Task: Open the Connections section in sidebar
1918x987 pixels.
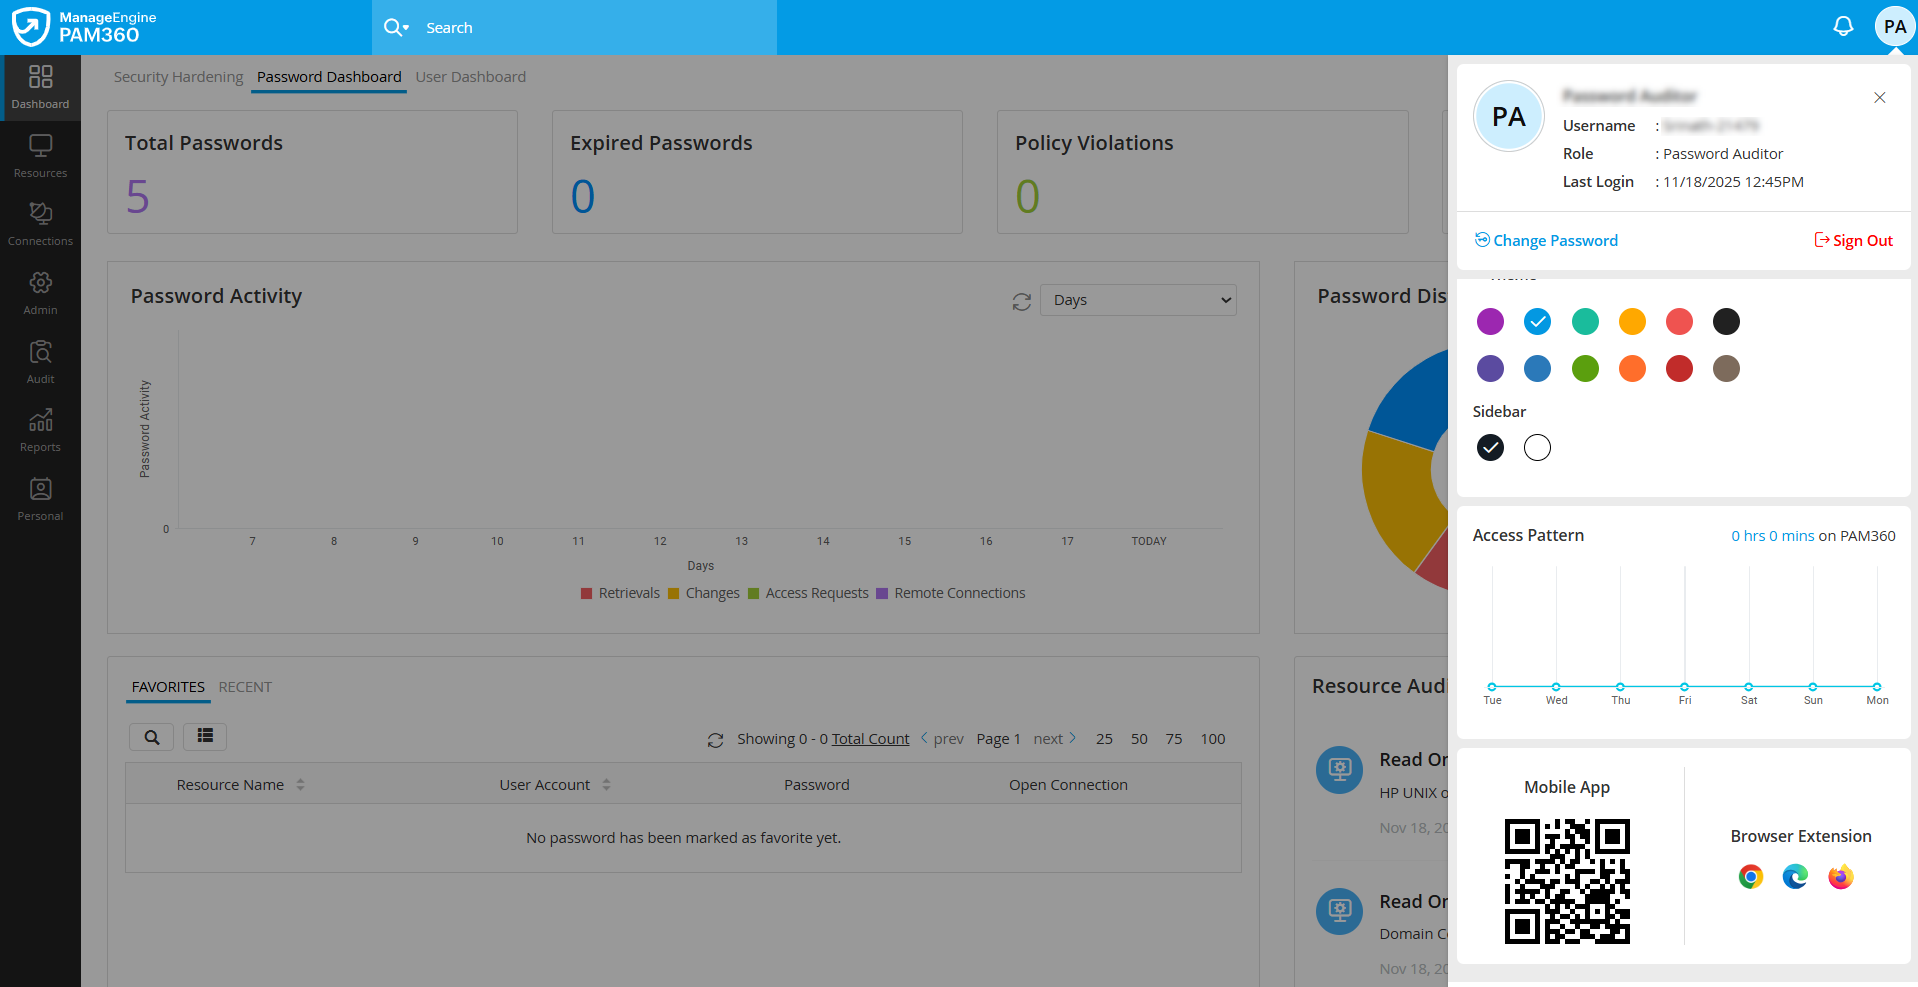Action: [x=40, y=222]
